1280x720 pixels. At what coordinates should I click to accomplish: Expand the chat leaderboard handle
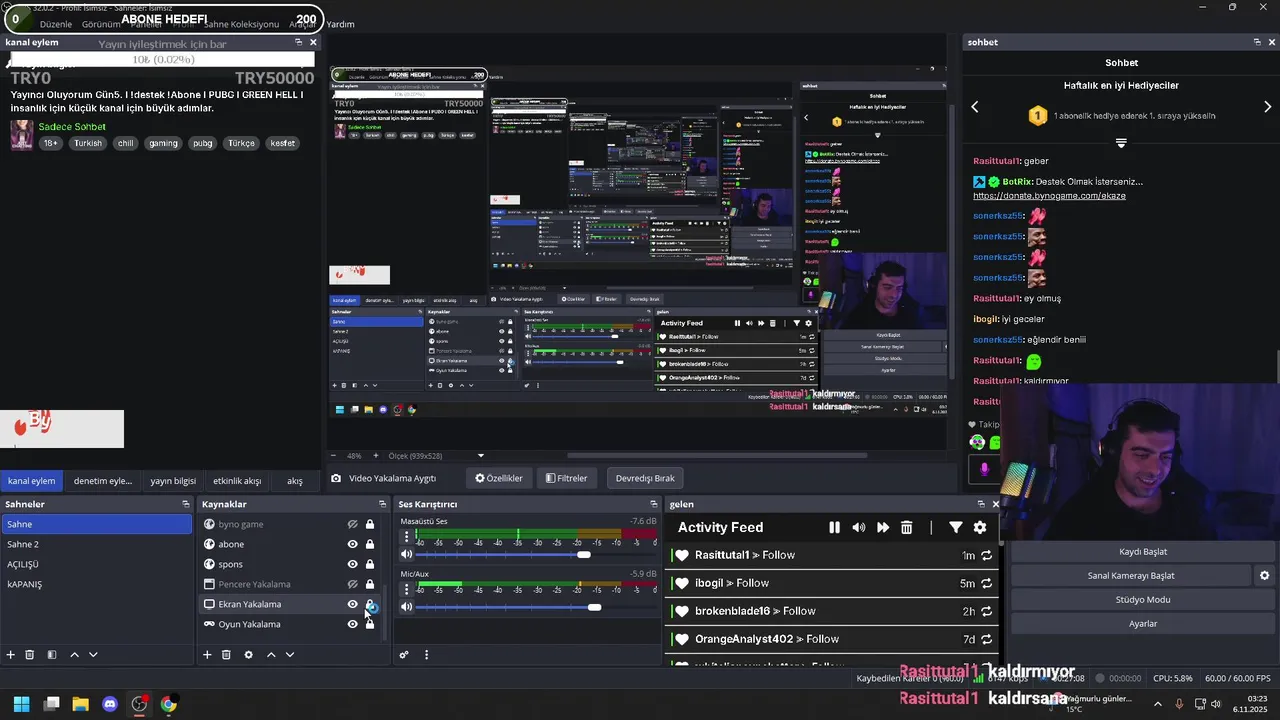point(1121,144)
